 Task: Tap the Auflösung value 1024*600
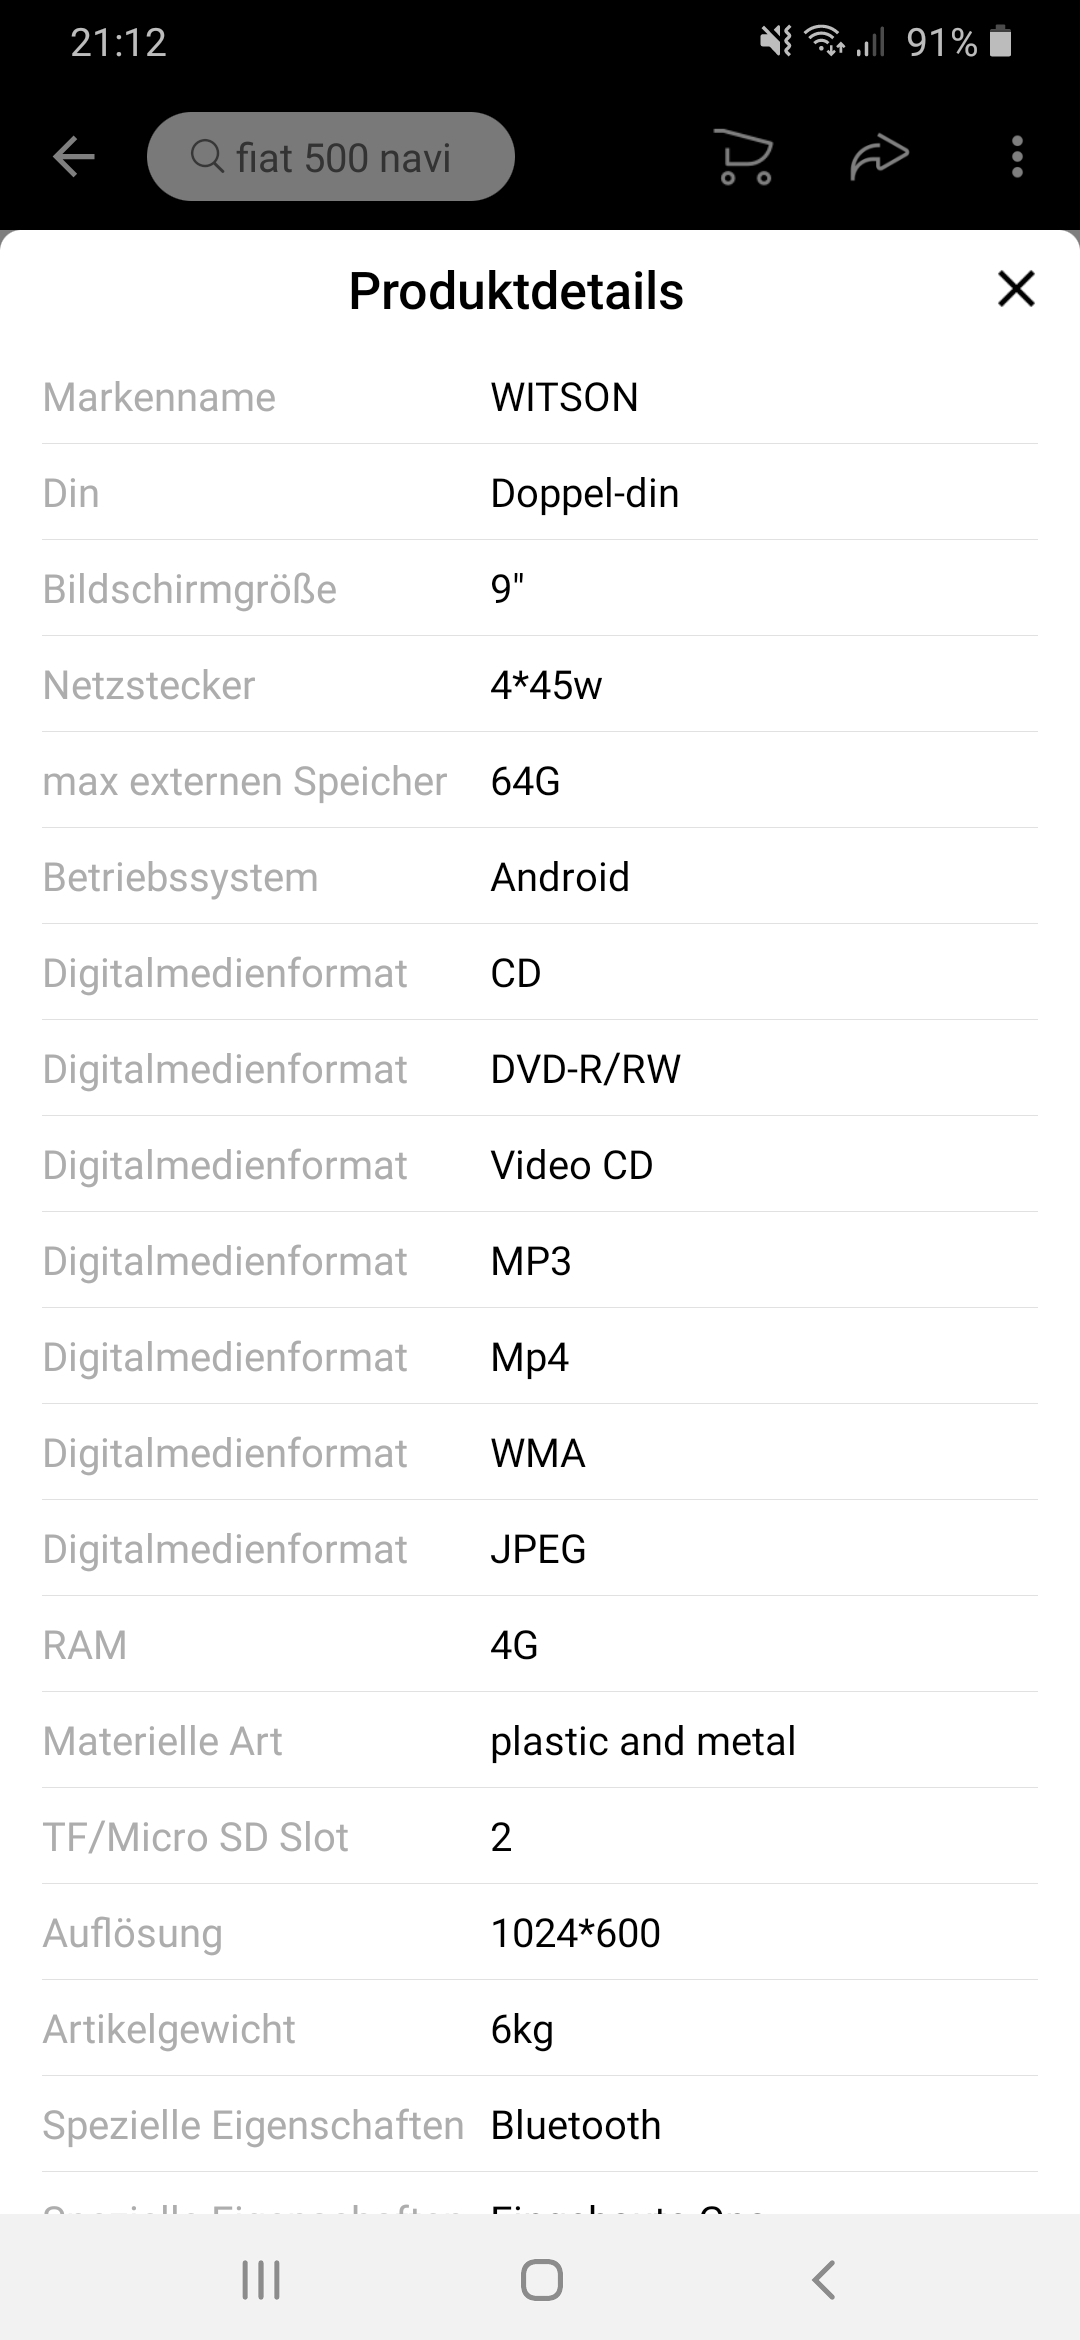point(575,1934)
